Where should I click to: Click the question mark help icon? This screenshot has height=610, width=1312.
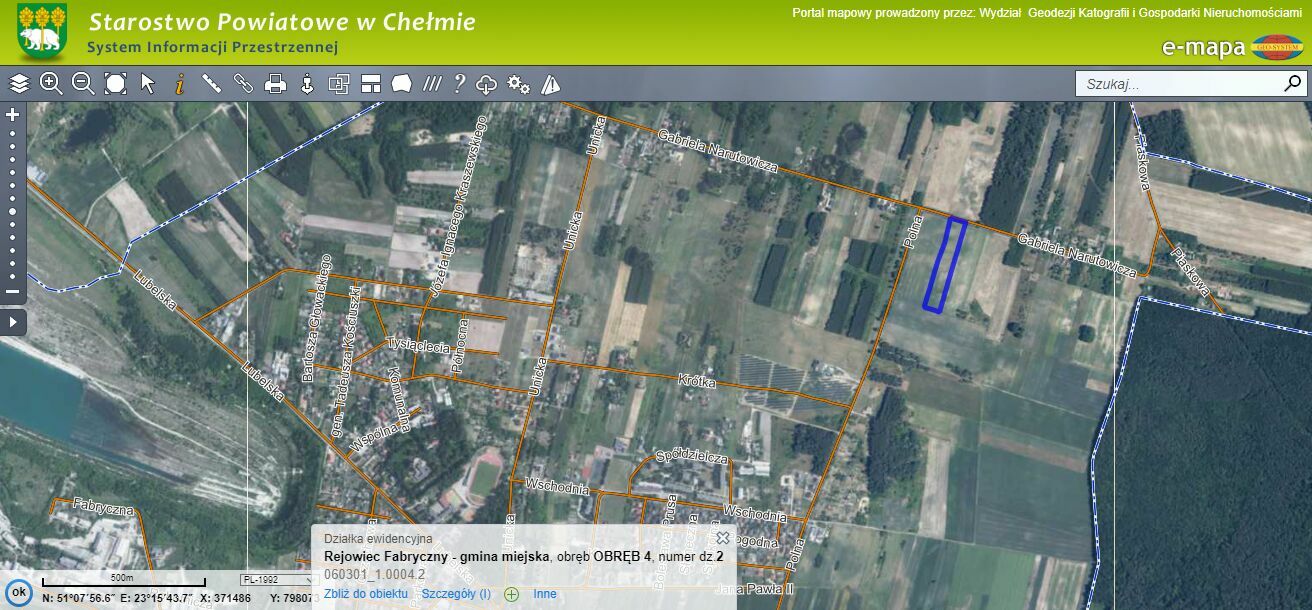pos(459,83)
